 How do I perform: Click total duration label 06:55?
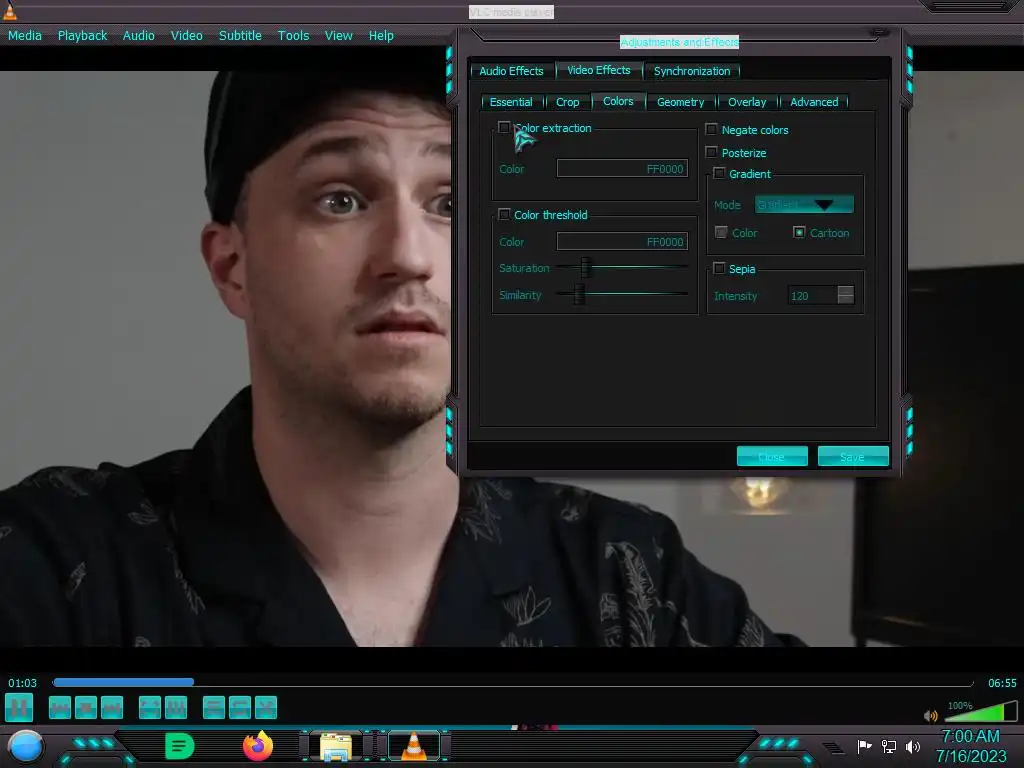click(x=1002, y=682)
